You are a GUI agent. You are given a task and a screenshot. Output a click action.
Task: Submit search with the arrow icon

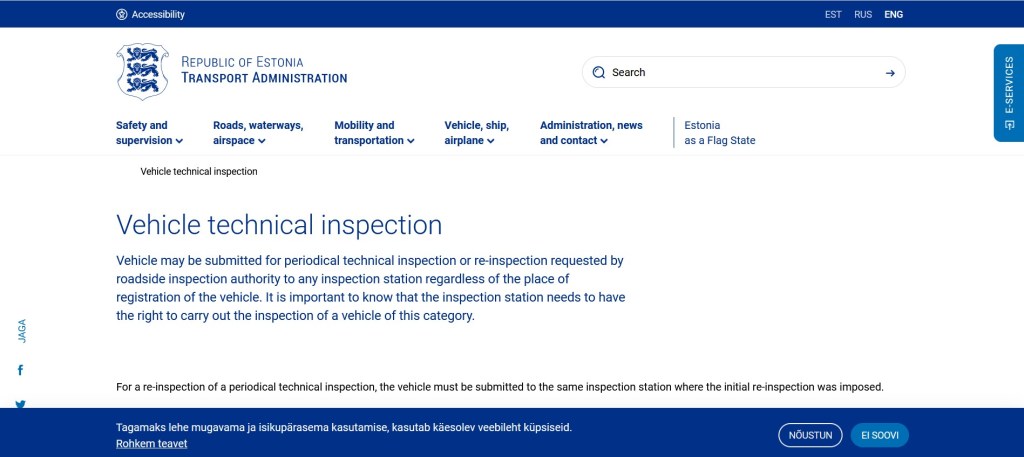(890, 72)
